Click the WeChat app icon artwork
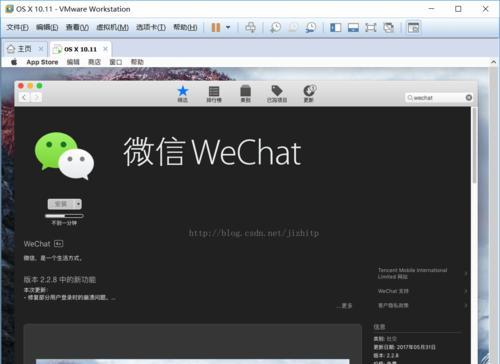 pos(64,156)
